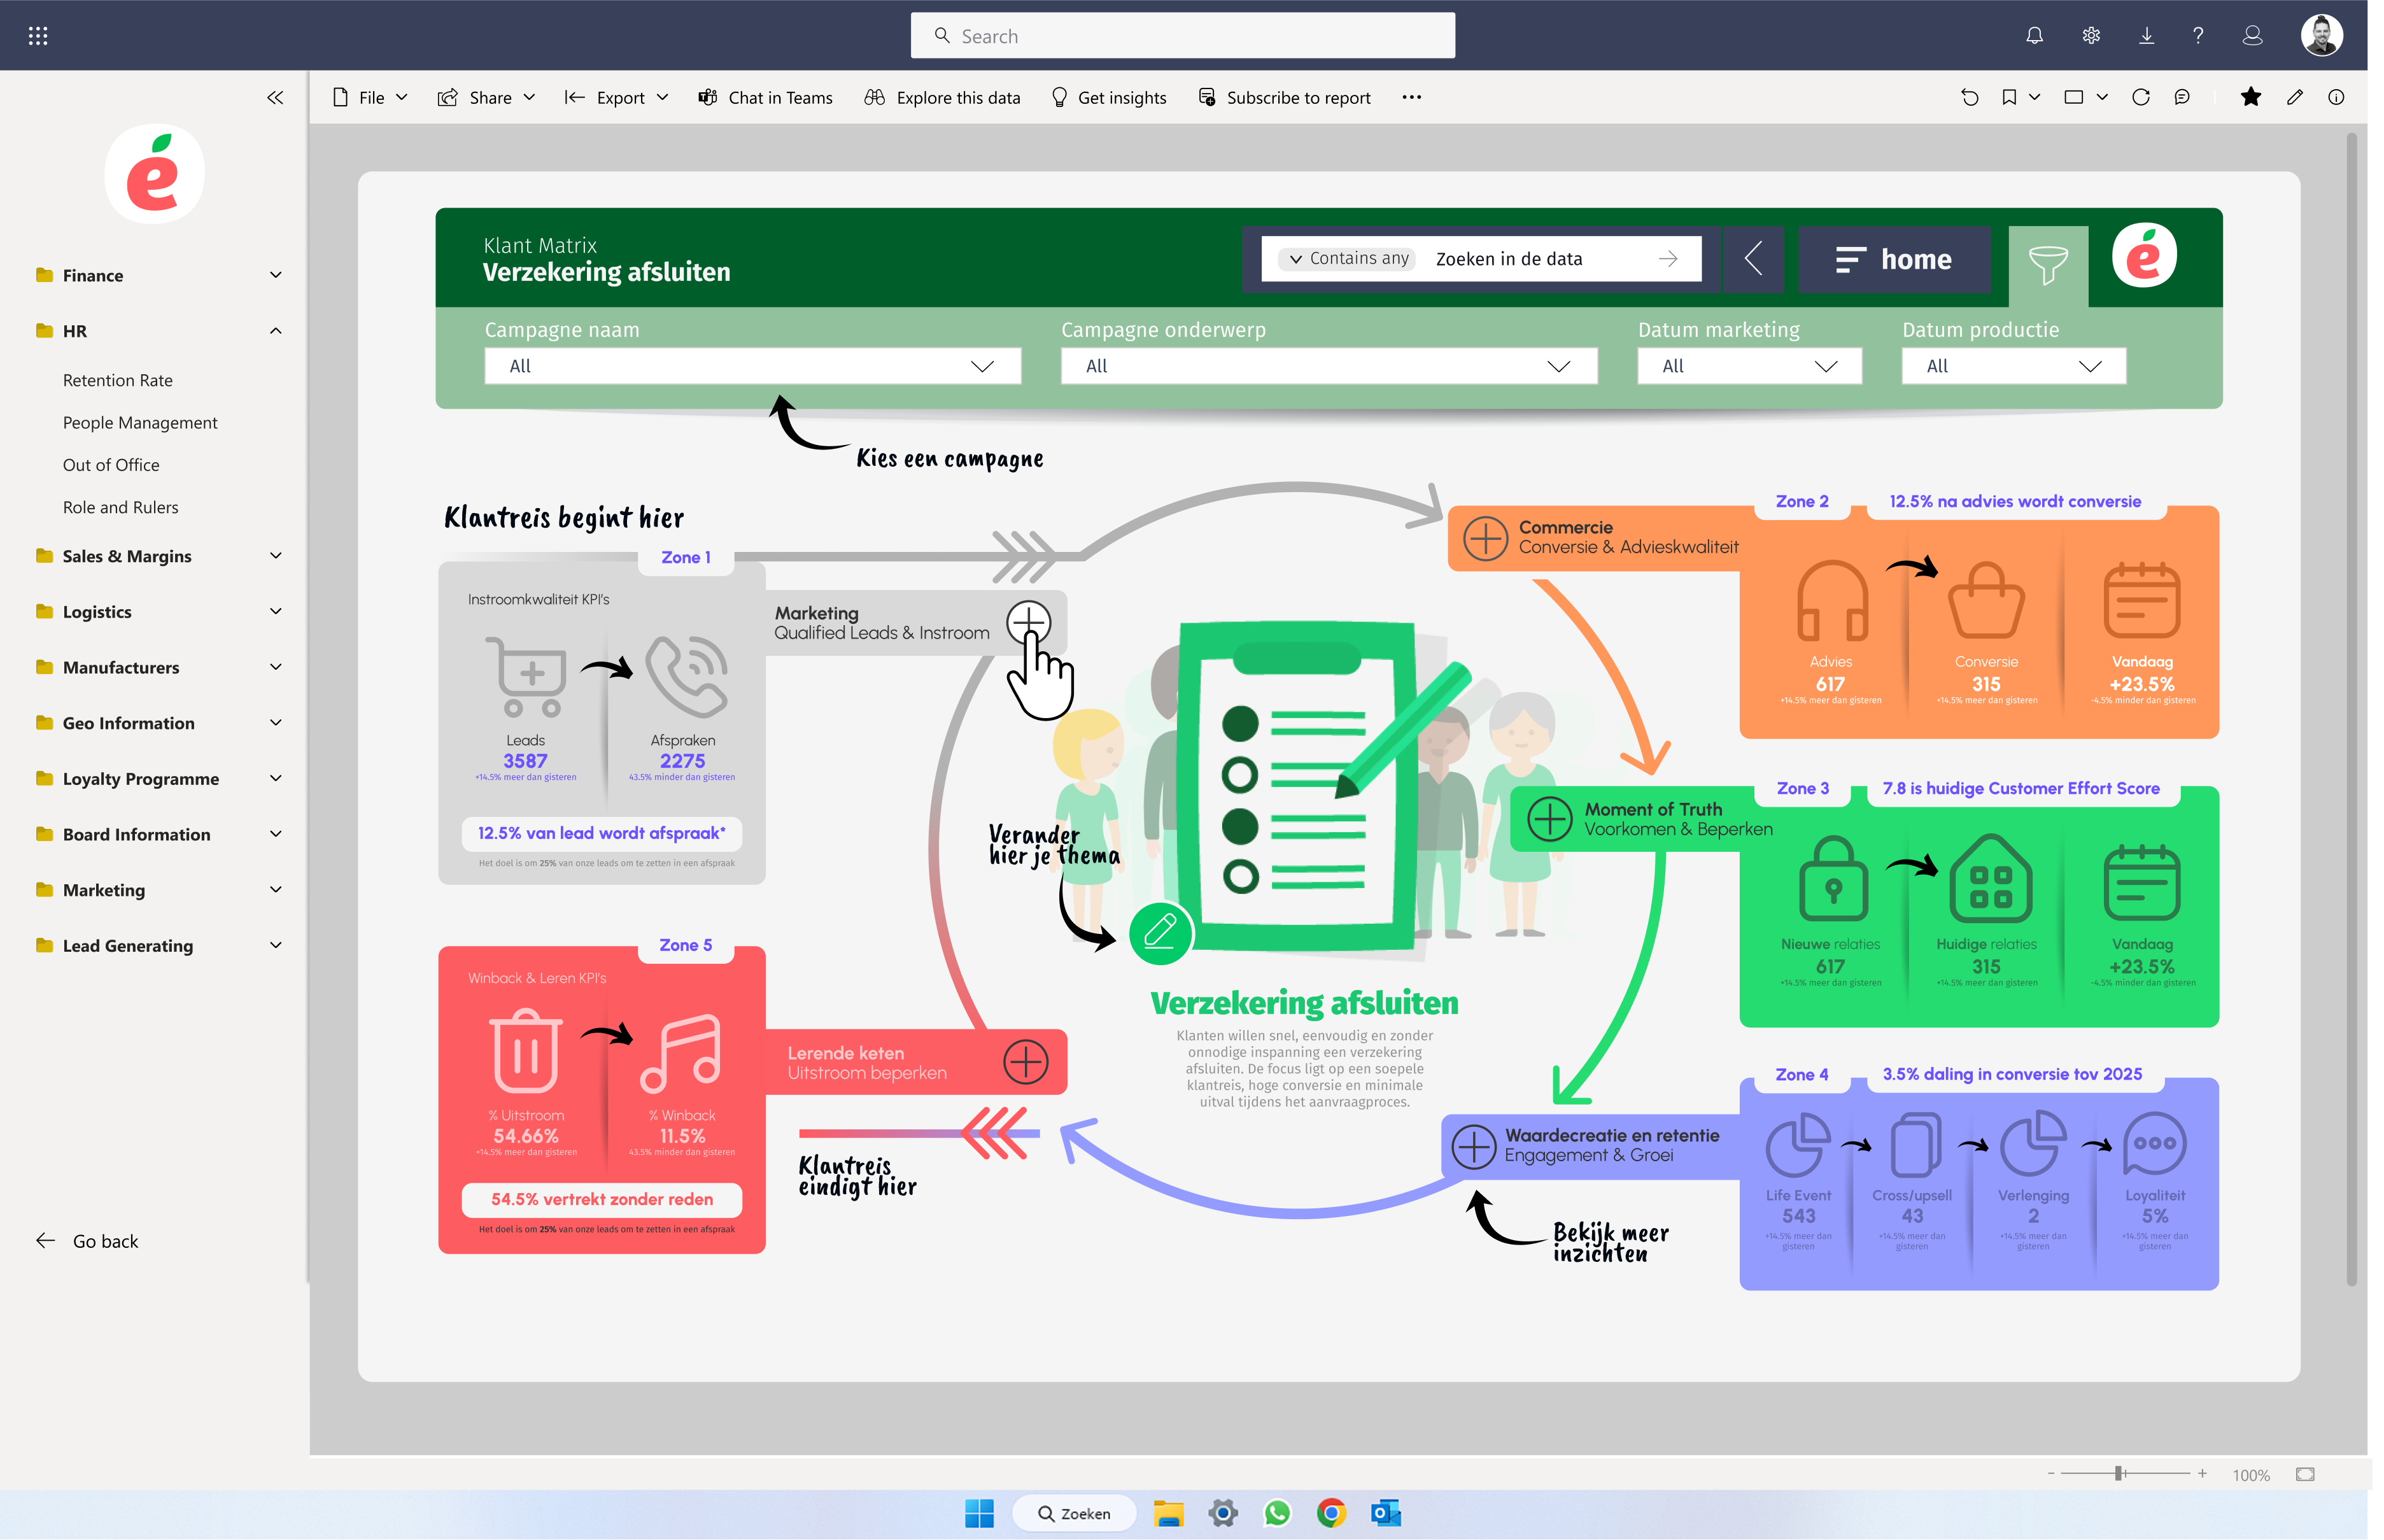Open the notifications bell
This screenshot has width=2384, height=1540.
click(2034, 36)
